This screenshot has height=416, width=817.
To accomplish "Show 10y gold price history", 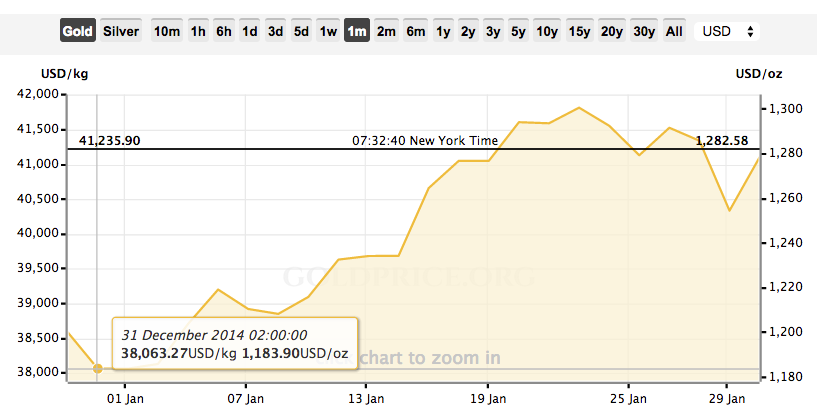I will pyautogui.click(x=547, y=31).
